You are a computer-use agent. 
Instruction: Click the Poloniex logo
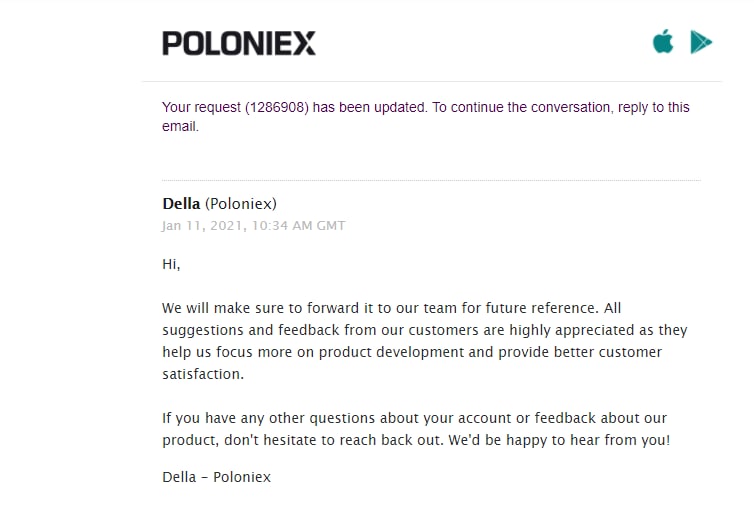point(239,43)
